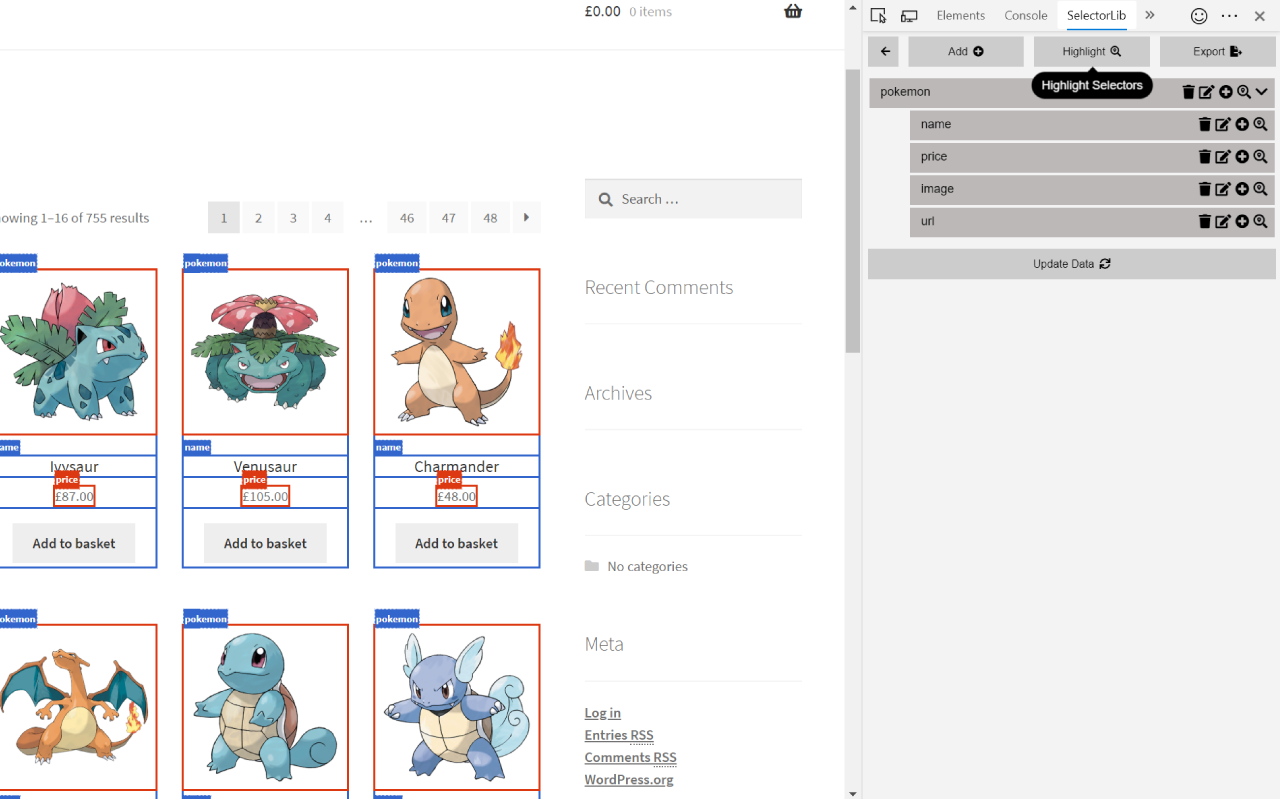
Task: Click the Export button
Action: [x=1217, y=52]
